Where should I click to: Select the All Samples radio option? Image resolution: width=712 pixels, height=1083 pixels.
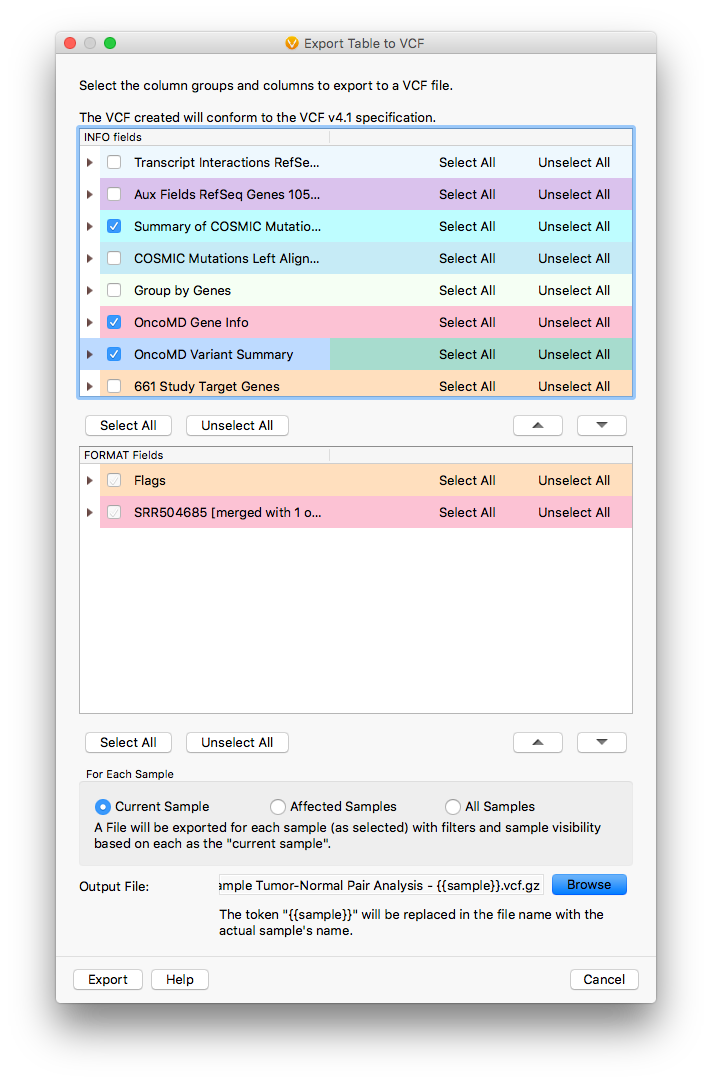click(452, 807)
